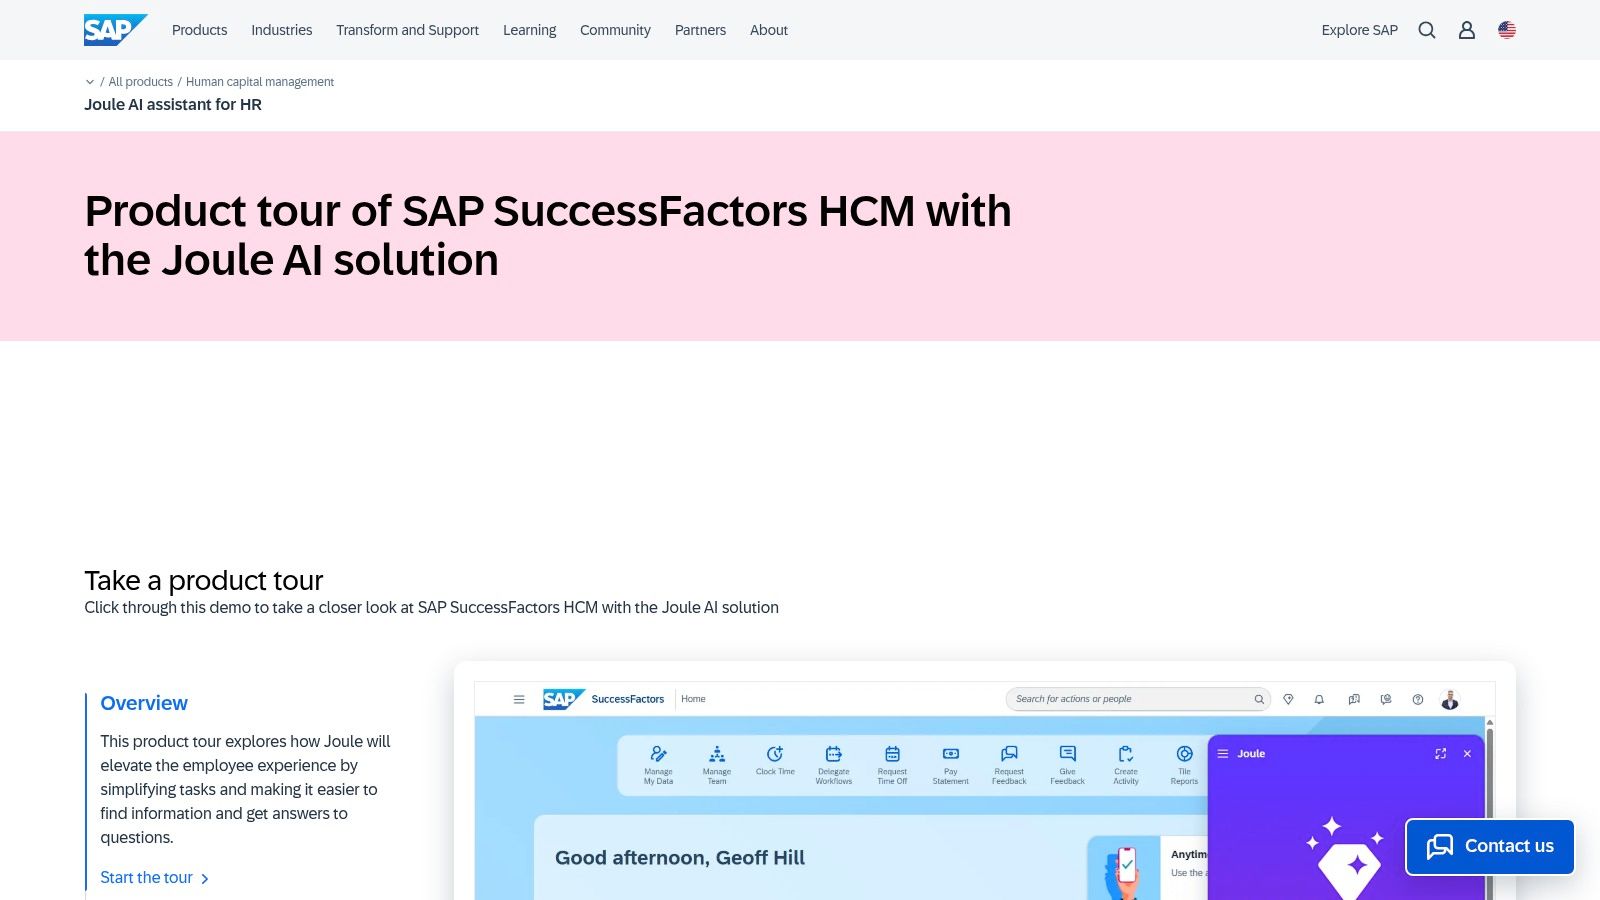This screenshot has height=900, width=1600.
Task: Click the user account icon
Action: (x=1466, y=30)
